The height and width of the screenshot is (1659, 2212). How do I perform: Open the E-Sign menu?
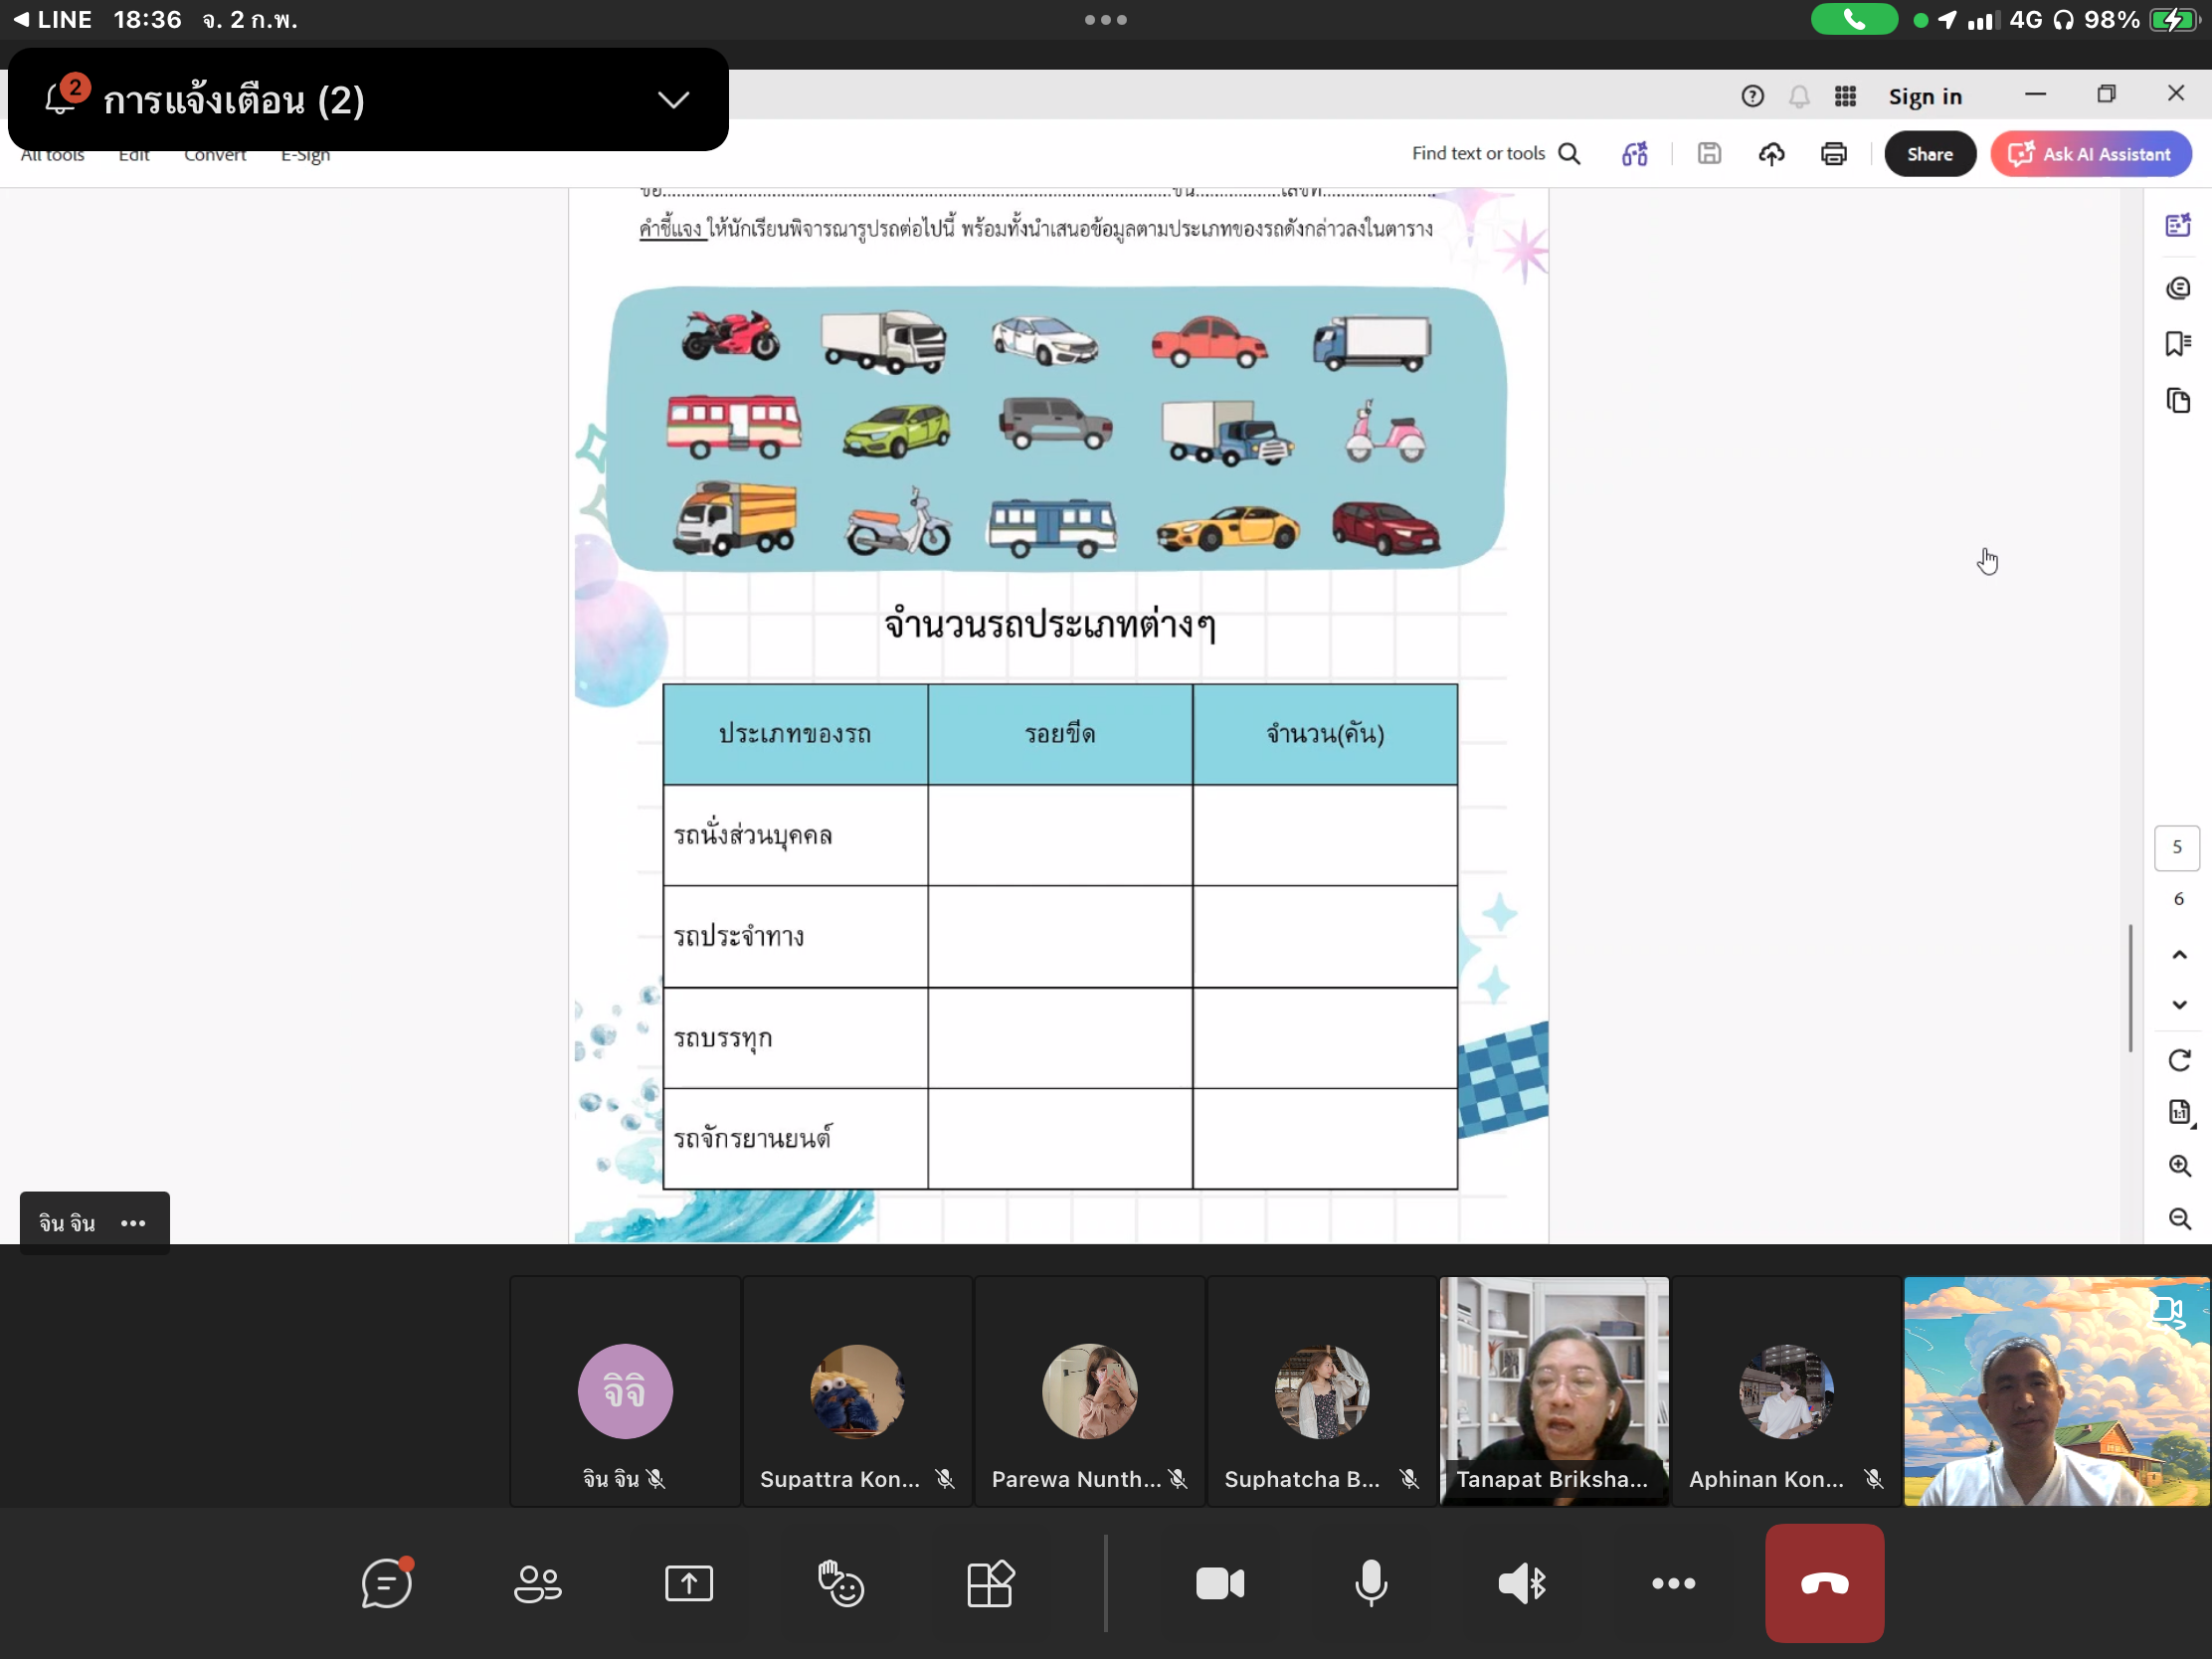coord(305,155)
